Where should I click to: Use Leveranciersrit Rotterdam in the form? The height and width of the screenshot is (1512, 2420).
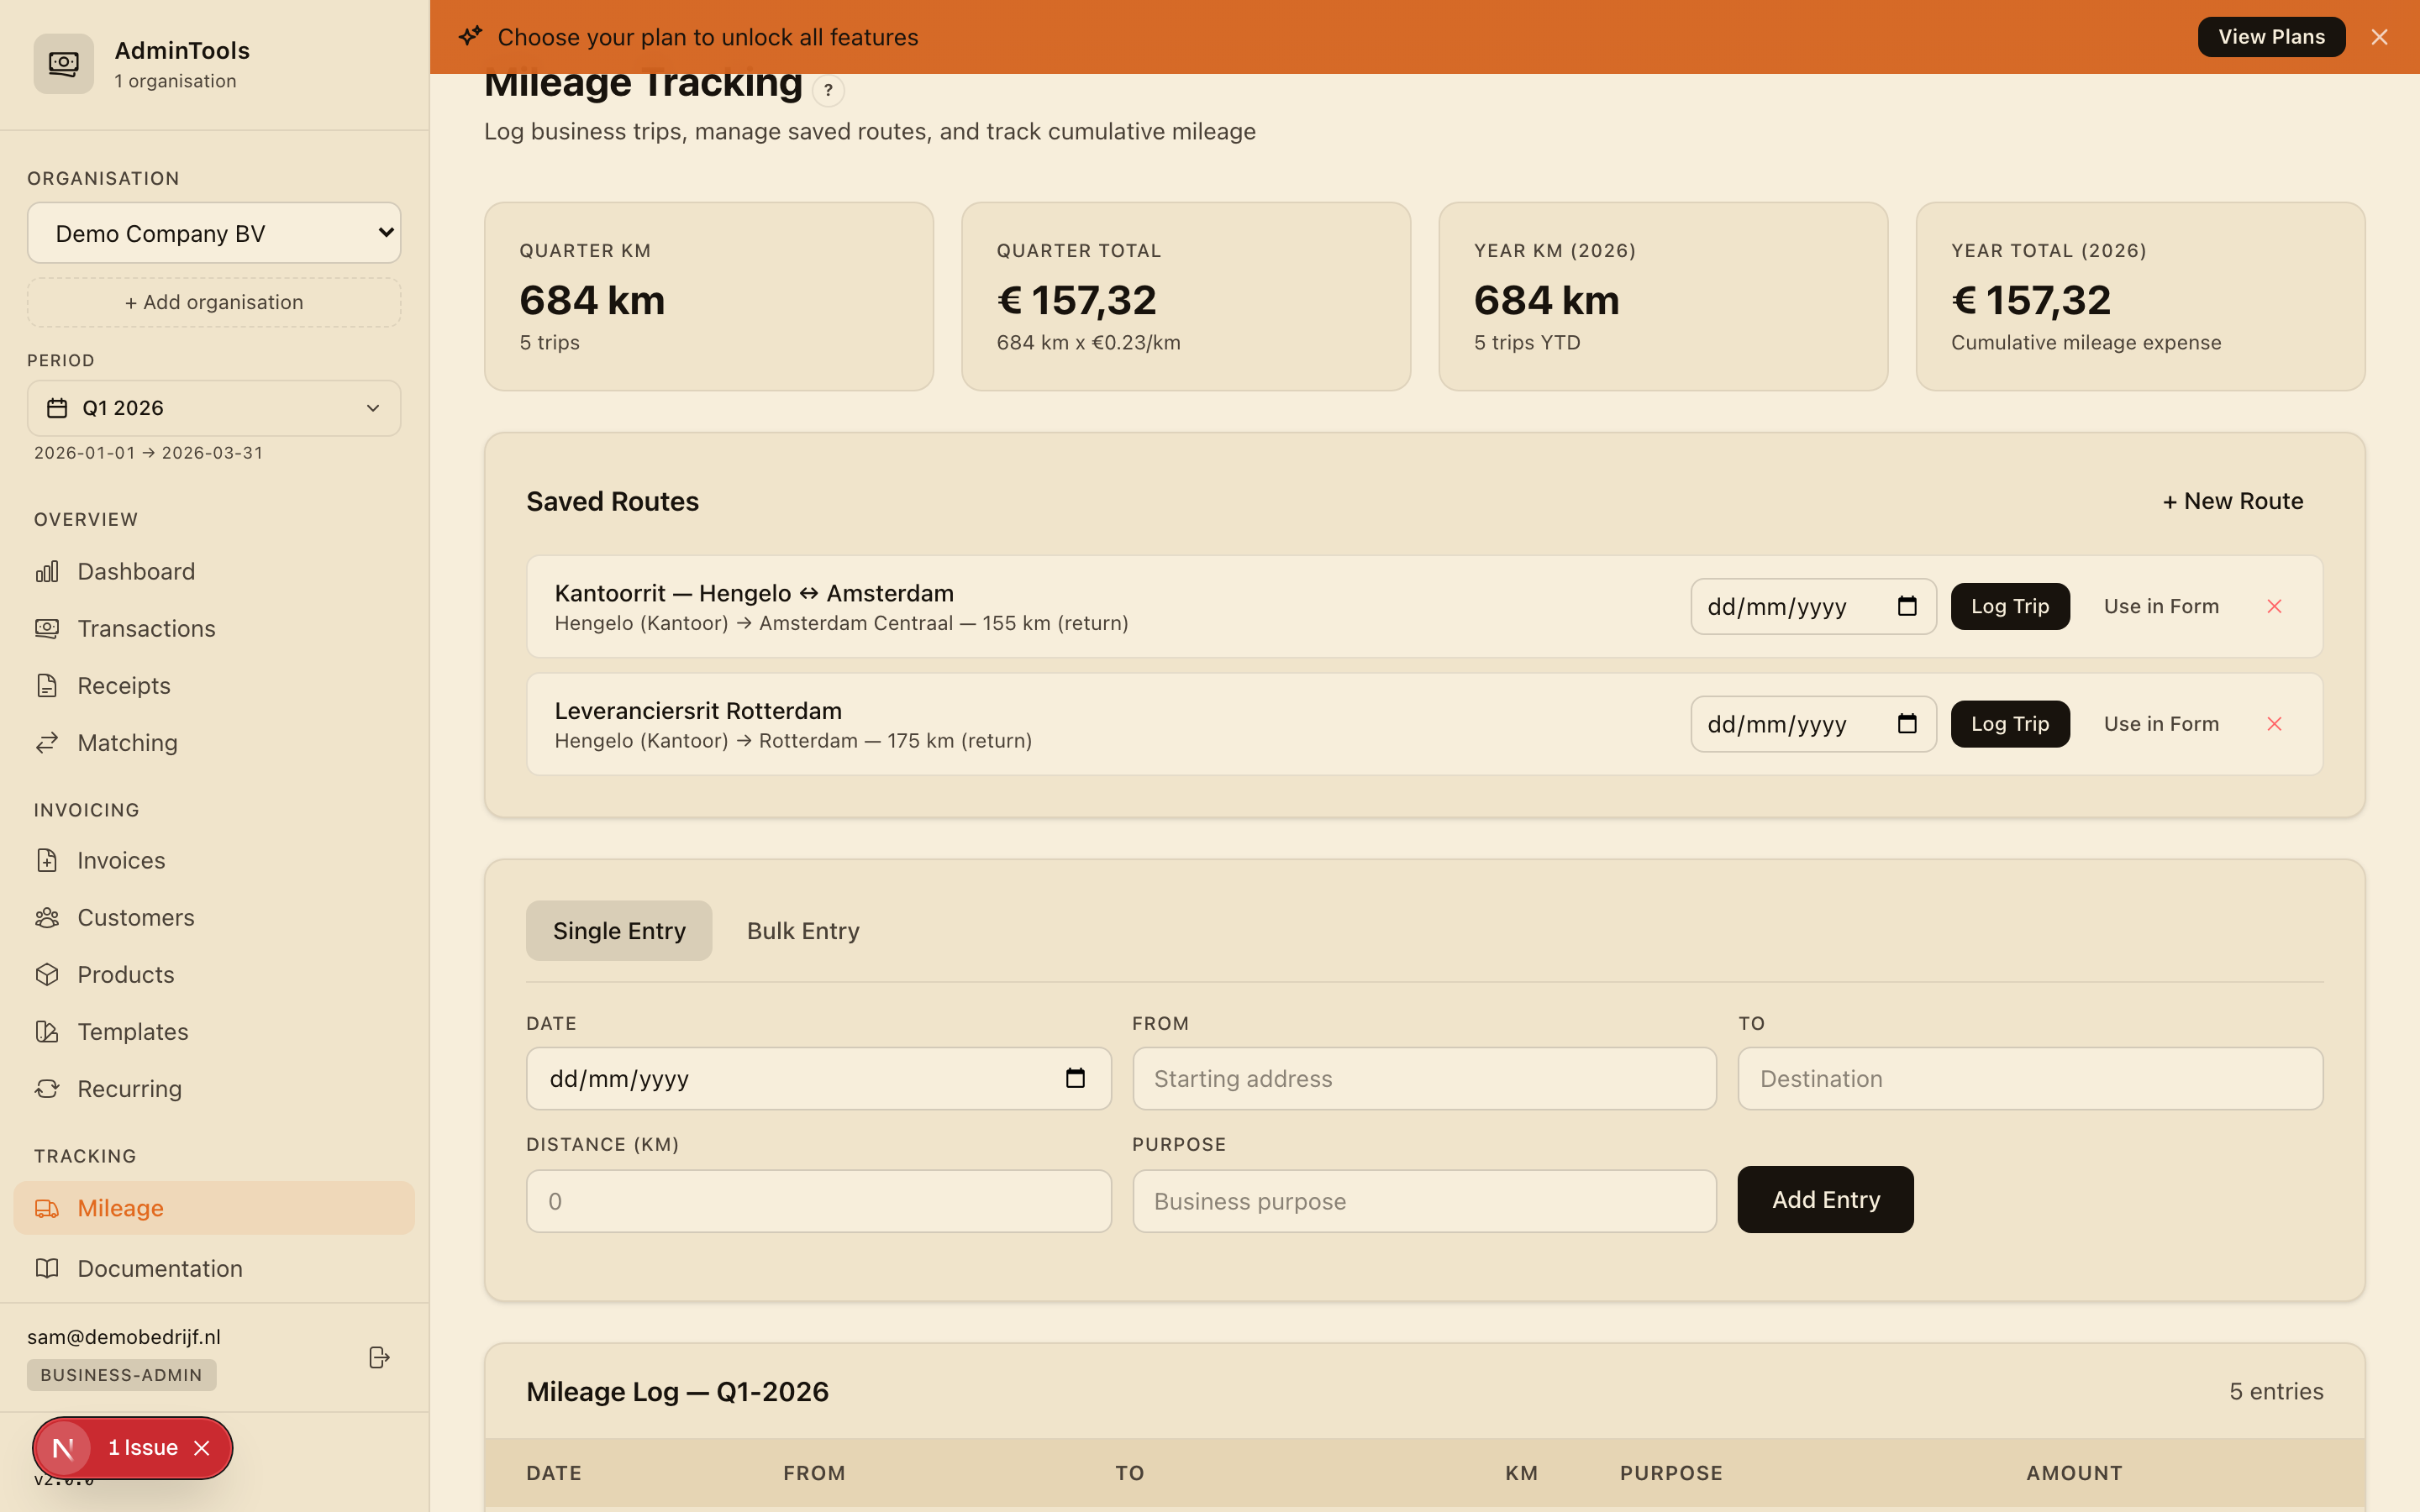pos(2161,724)
